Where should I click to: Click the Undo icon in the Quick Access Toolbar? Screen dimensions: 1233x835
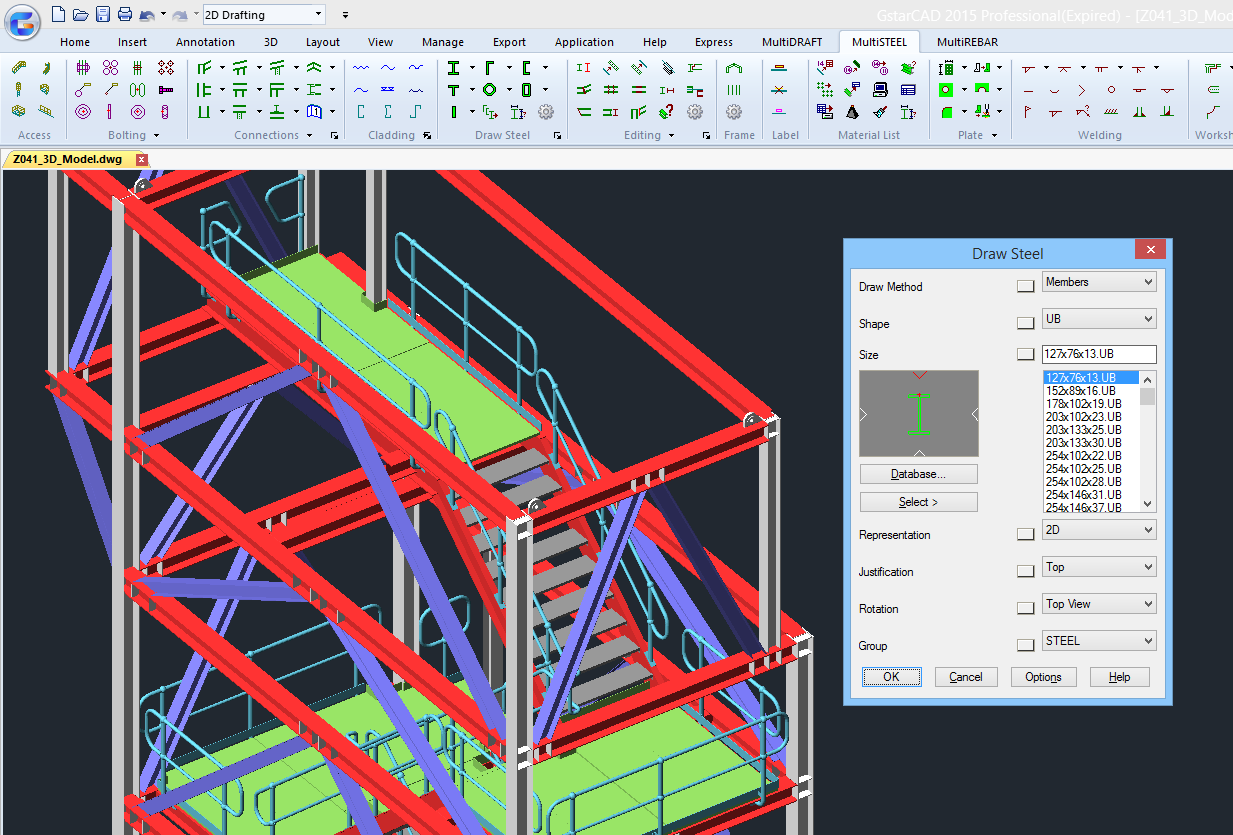coord(147,14)
